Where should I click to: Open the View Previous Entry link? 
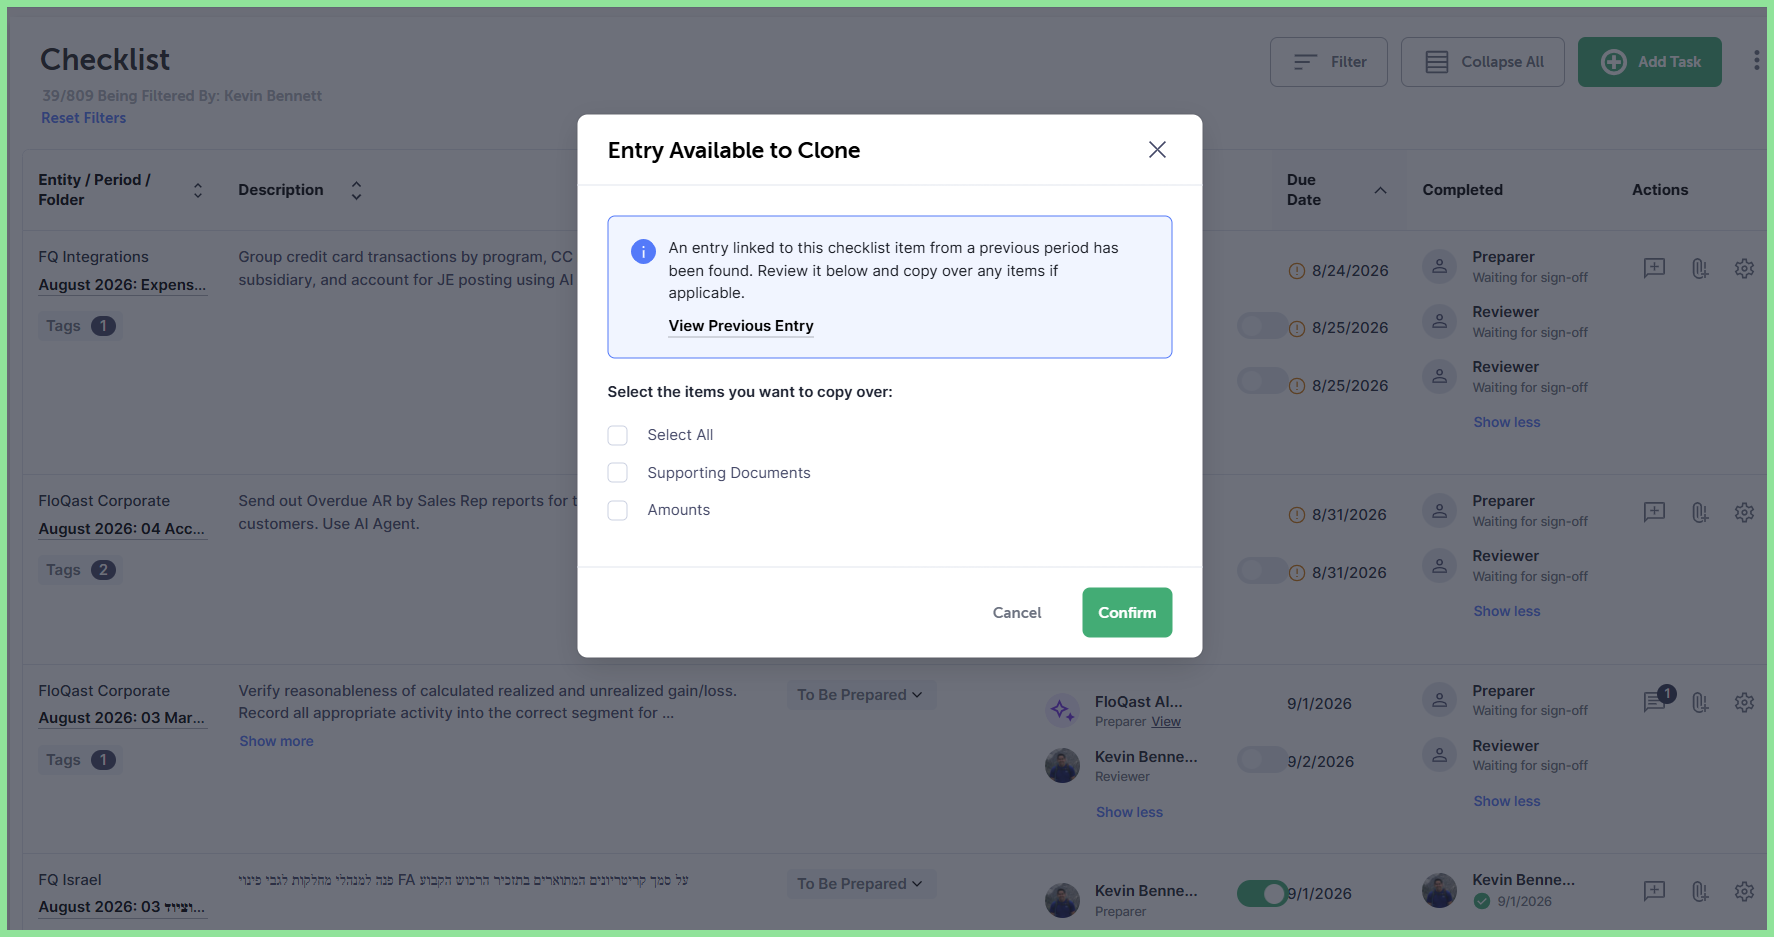[741, 326]
